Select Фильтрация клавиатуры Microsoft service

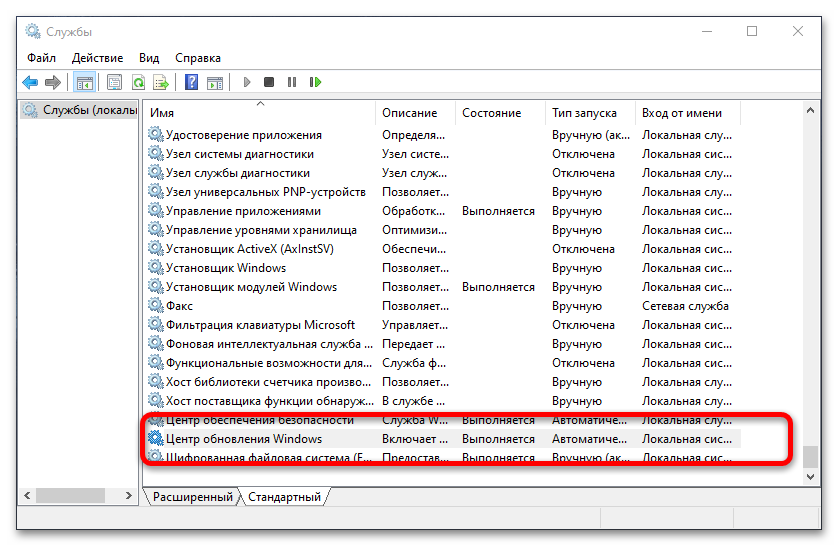443,325
